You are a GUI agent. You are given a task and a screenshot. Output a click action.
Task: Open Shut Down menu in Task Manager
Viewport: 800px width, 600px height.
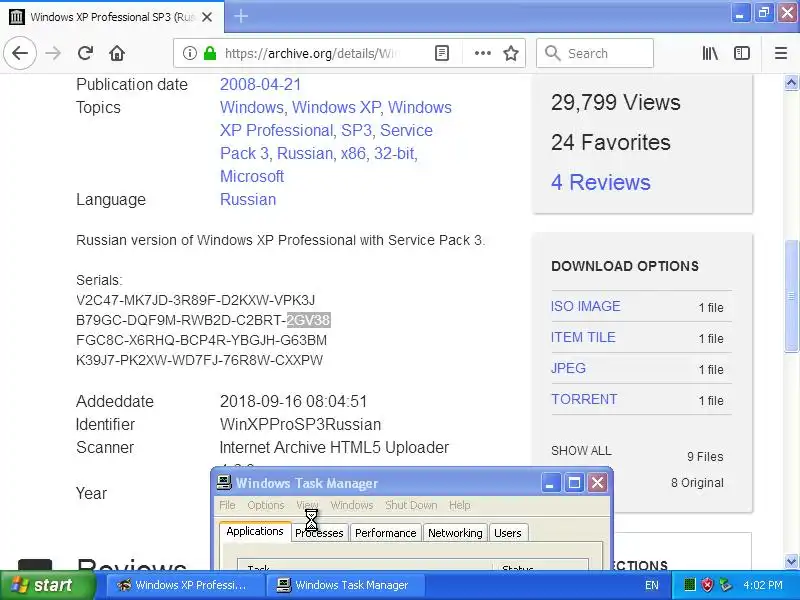click(411, 505)
